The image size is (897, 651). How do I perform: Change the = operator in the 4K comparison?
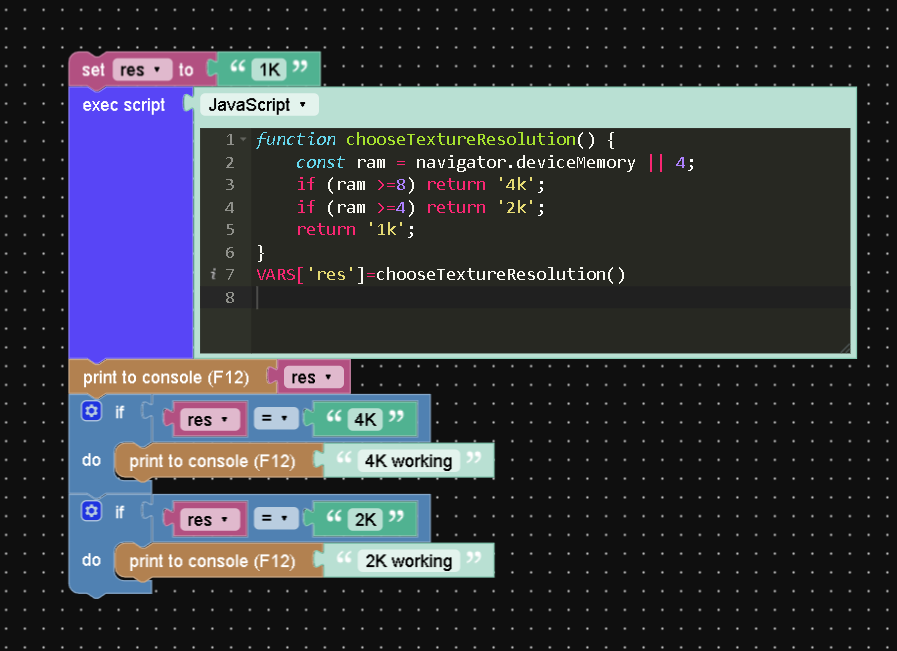[x=275, y=420]
